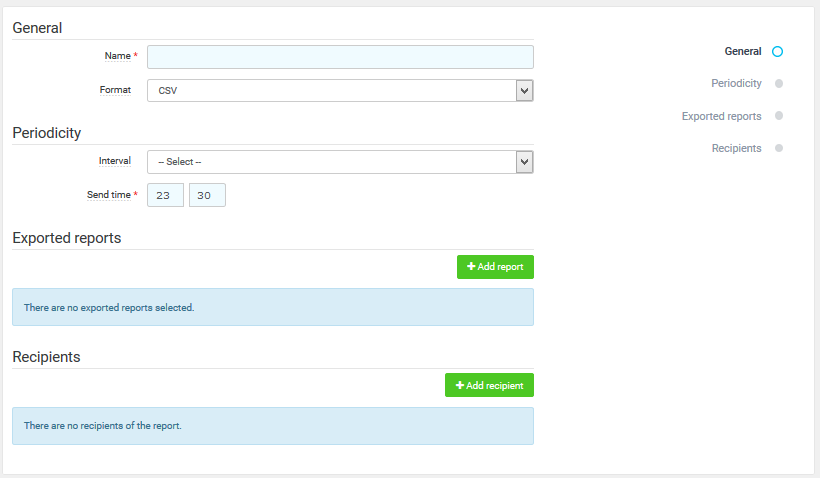Click the Recipients step dot

click(778, 148)
